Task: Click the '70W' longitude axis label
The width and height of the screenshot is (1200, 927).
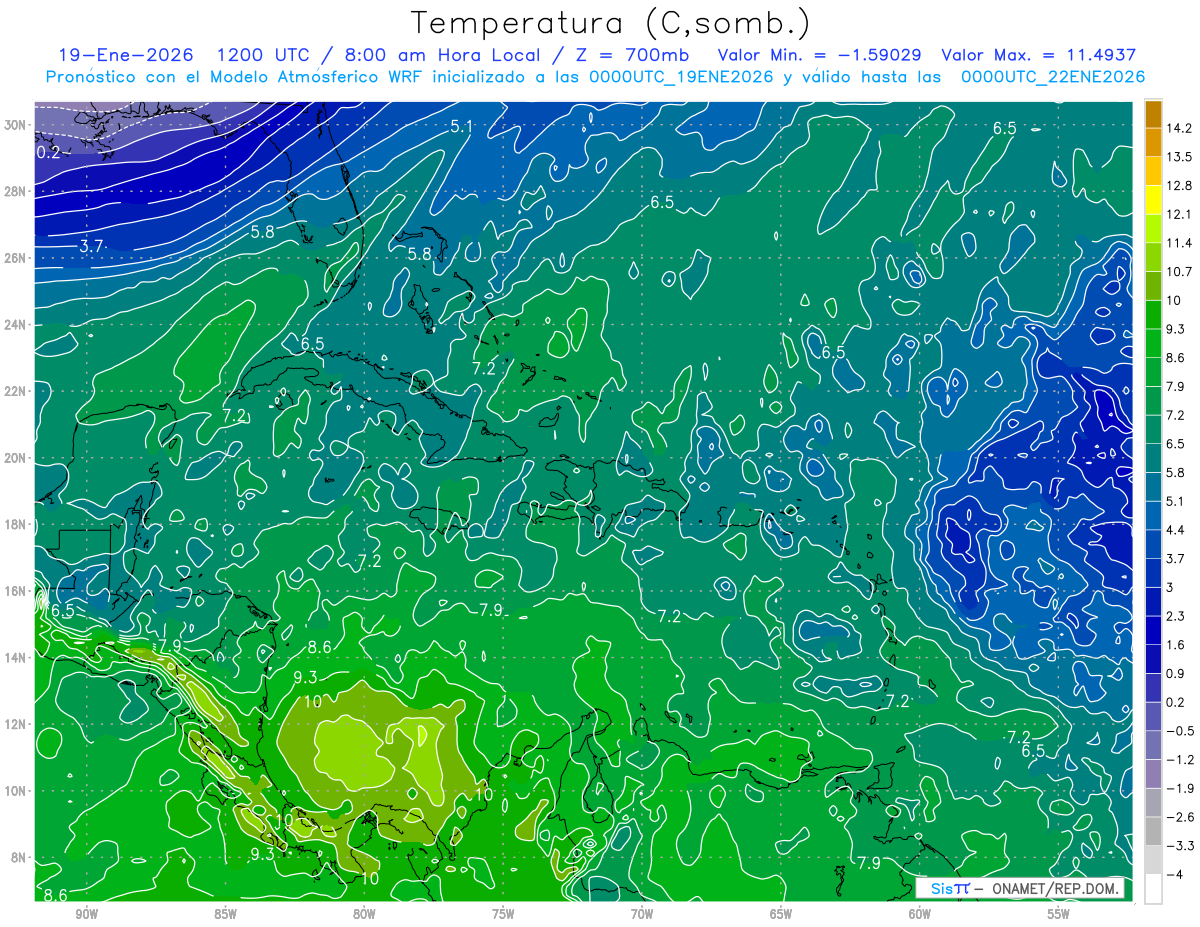Action: pyautogui.click(x=642, y=914)
